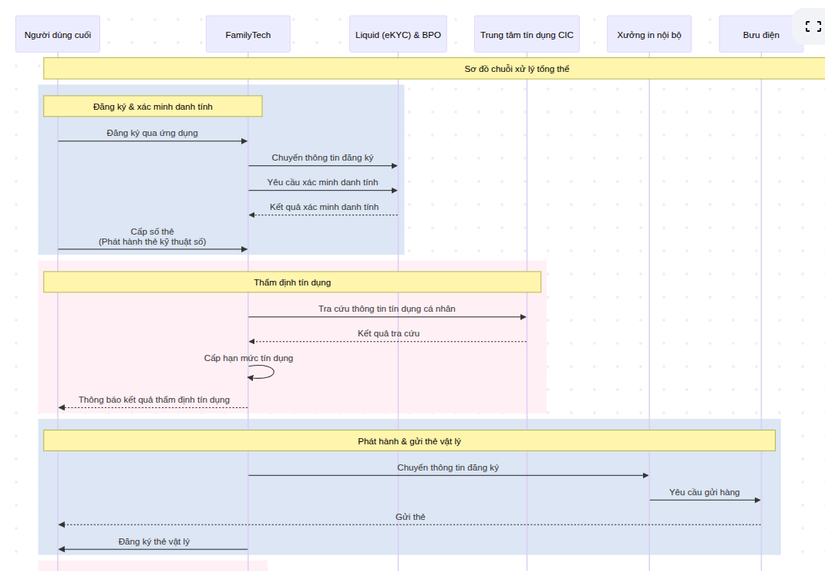The image size is (825, 571).
Task: Click the 'Sơ đồ chuỗi xử lý tổng thể' note
Action: 517,69
